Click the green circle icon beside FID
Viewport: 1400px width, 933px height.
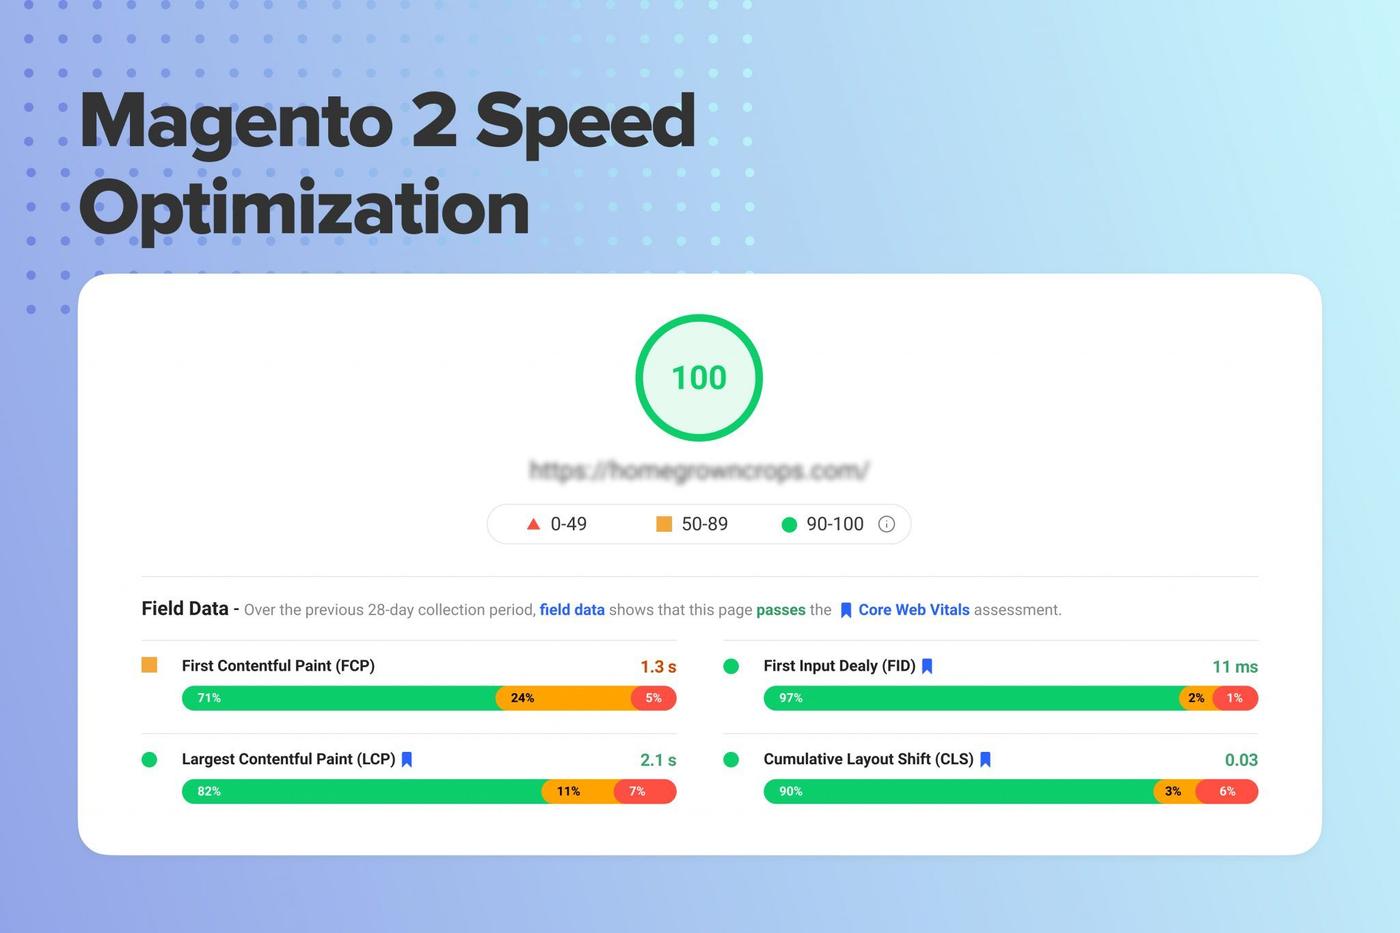pos(731,665)
